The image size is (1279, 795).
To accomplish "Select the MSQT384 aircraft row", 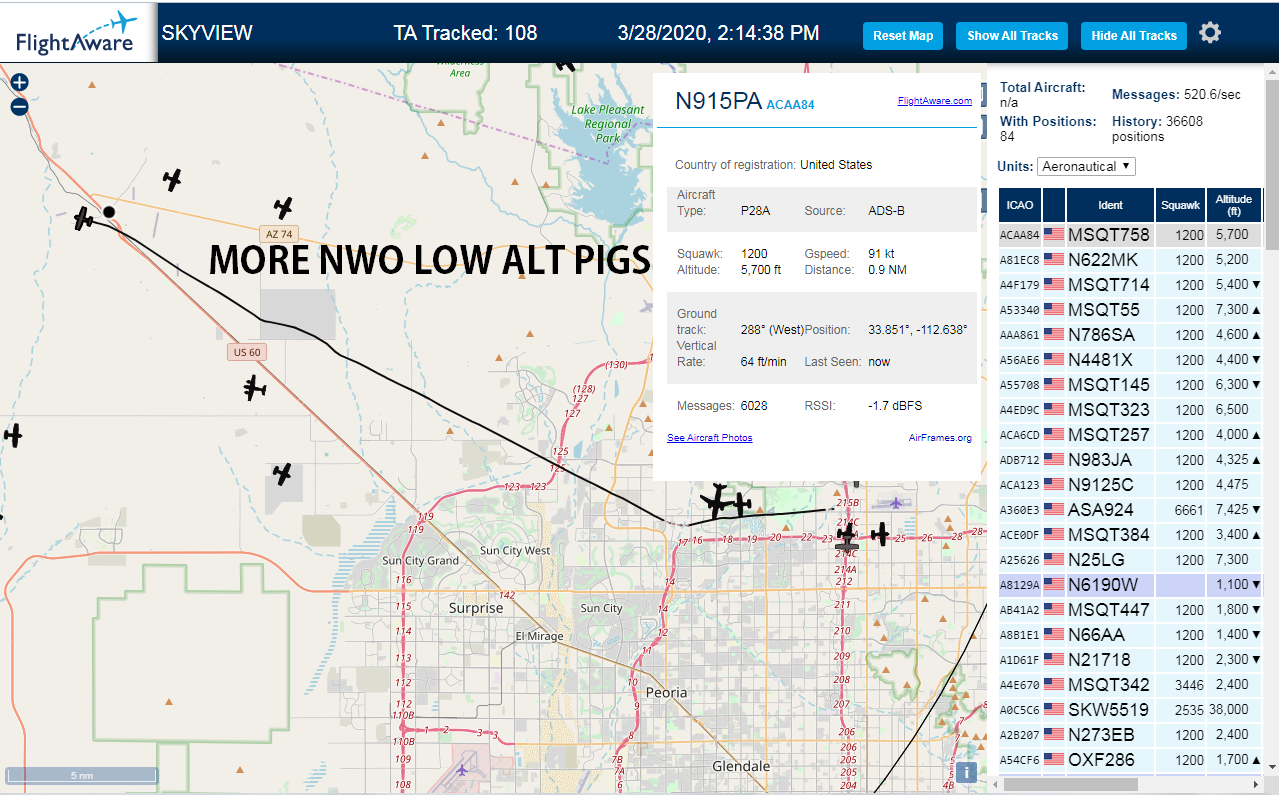I will 1130,535.
